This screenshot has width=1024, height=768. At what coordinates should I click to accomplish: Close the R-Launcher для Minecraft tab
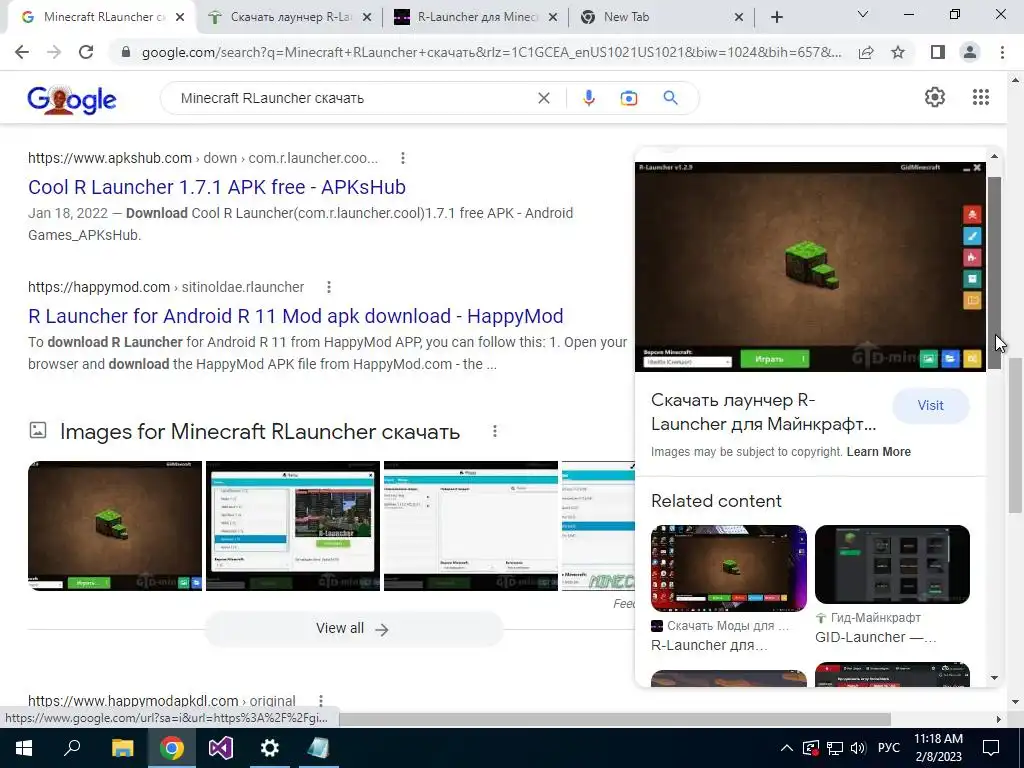coord(553,18)
